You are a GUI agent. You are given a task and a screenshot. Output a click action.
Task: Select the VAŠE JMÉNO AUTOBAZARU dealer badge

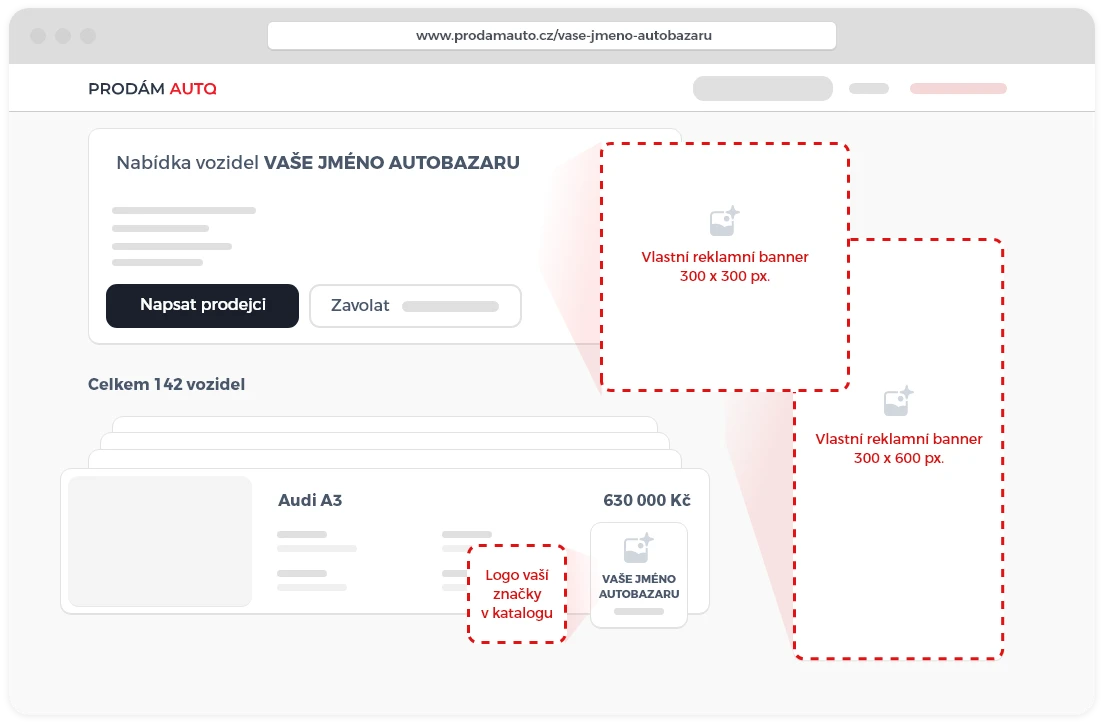click(639, 575)
